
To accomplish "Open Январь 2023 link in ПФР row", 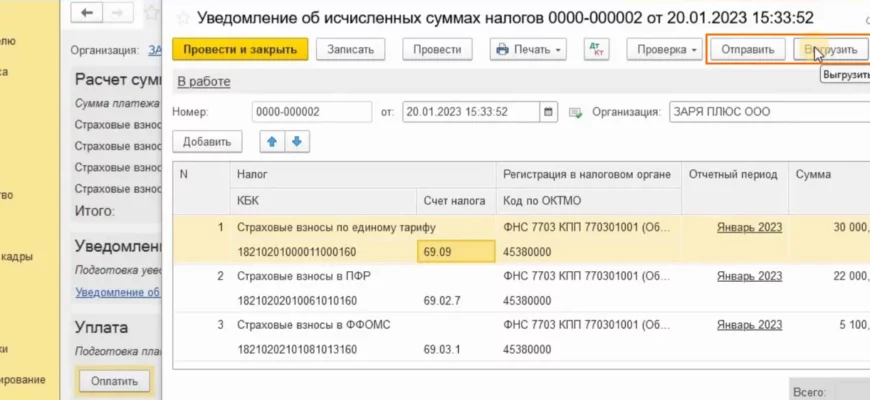I will [749, 276].
